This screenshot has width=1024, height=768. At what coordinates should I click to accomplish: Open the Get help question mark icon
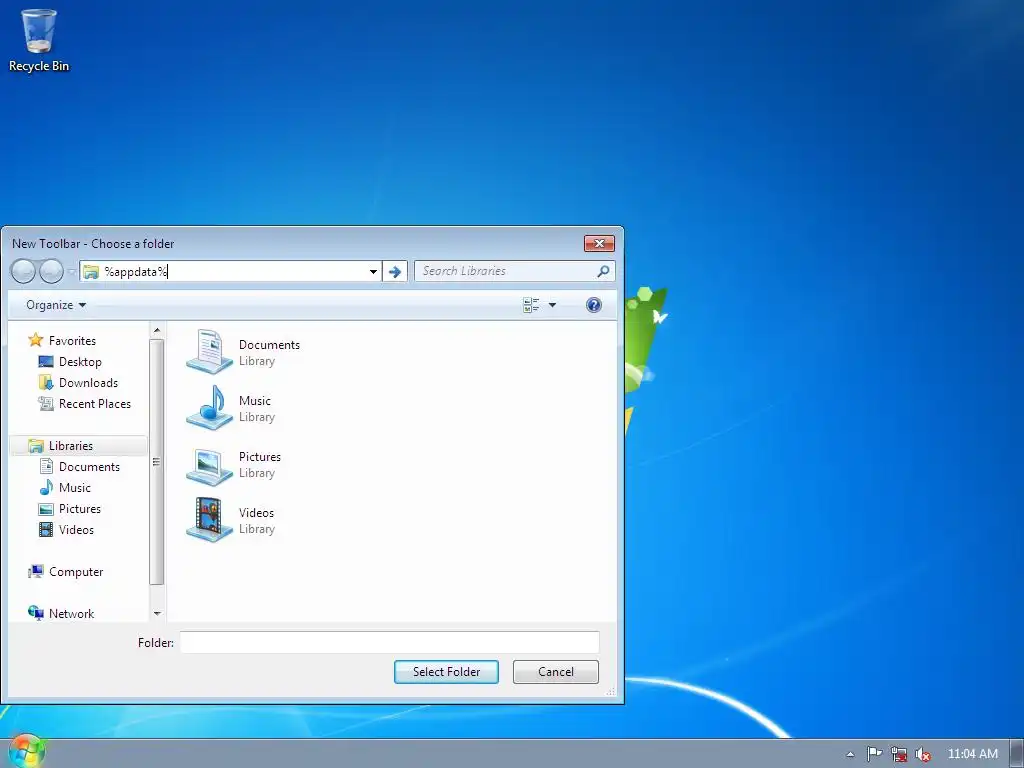[x=594, y=305]
